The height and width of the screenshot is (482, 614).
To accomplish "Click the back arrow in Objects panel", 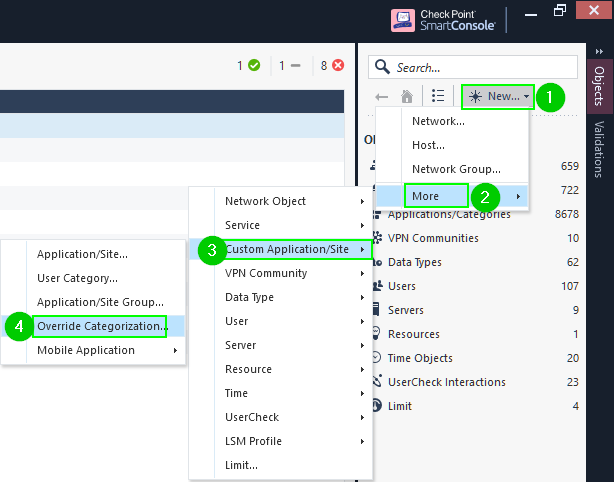I will [381, 96].
